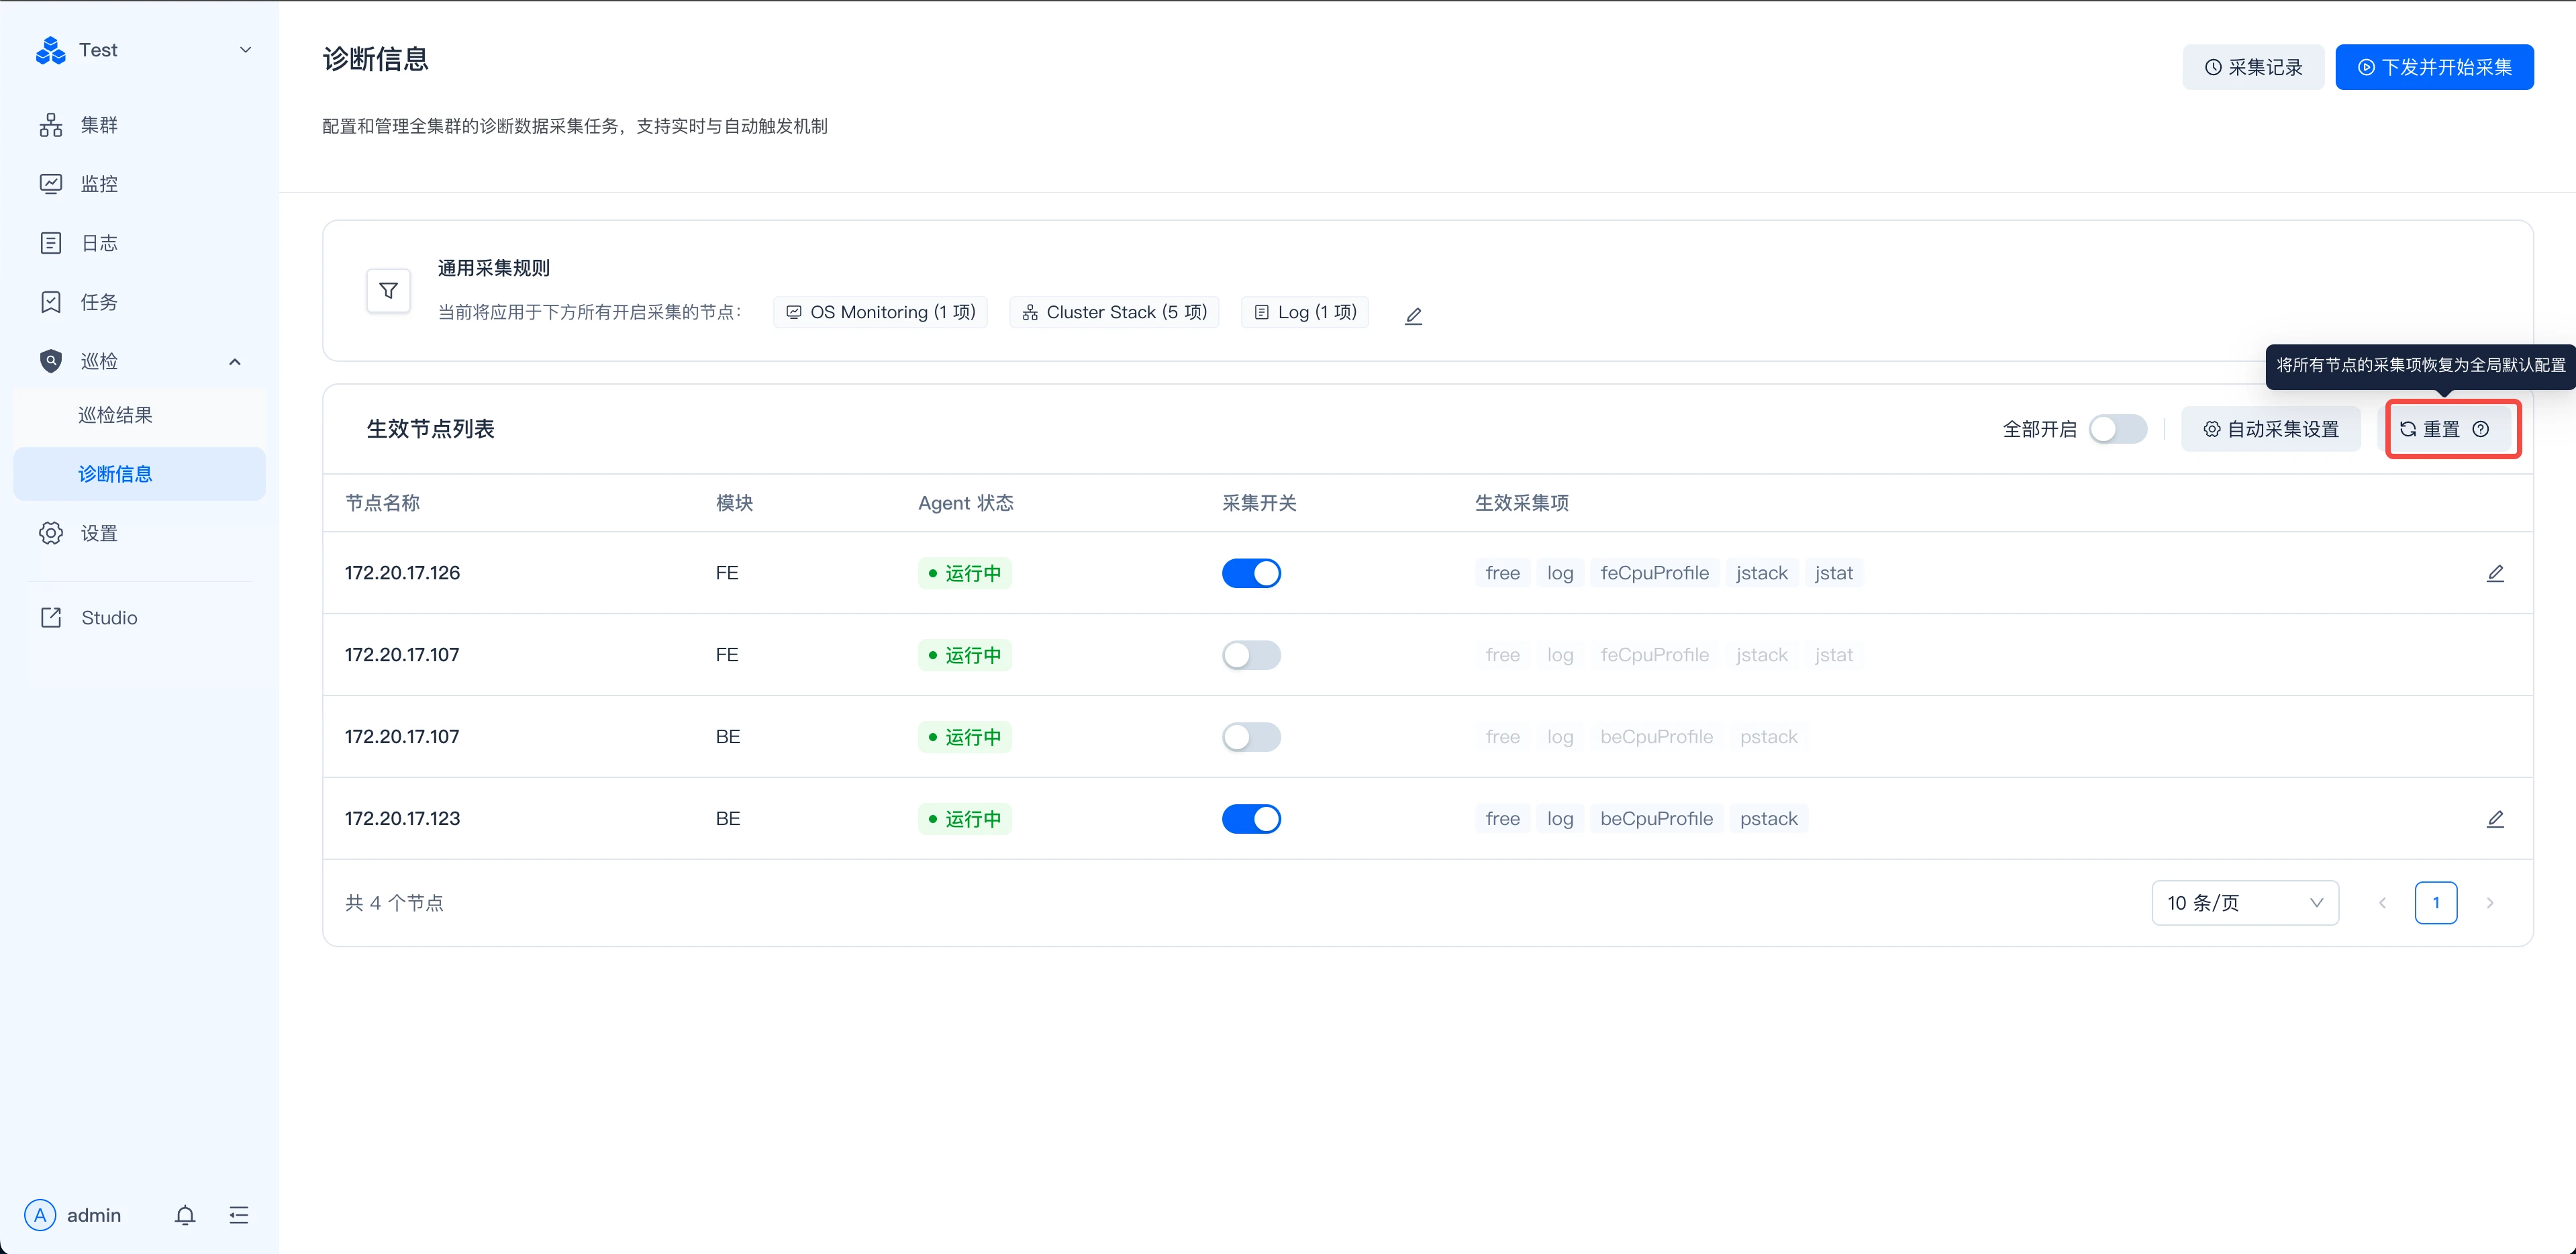The width and height of the screenshot is (2576, 1254).
Task: Click the 任务 checklist icon
Action: pyautogui.click(x=51, y=302)
